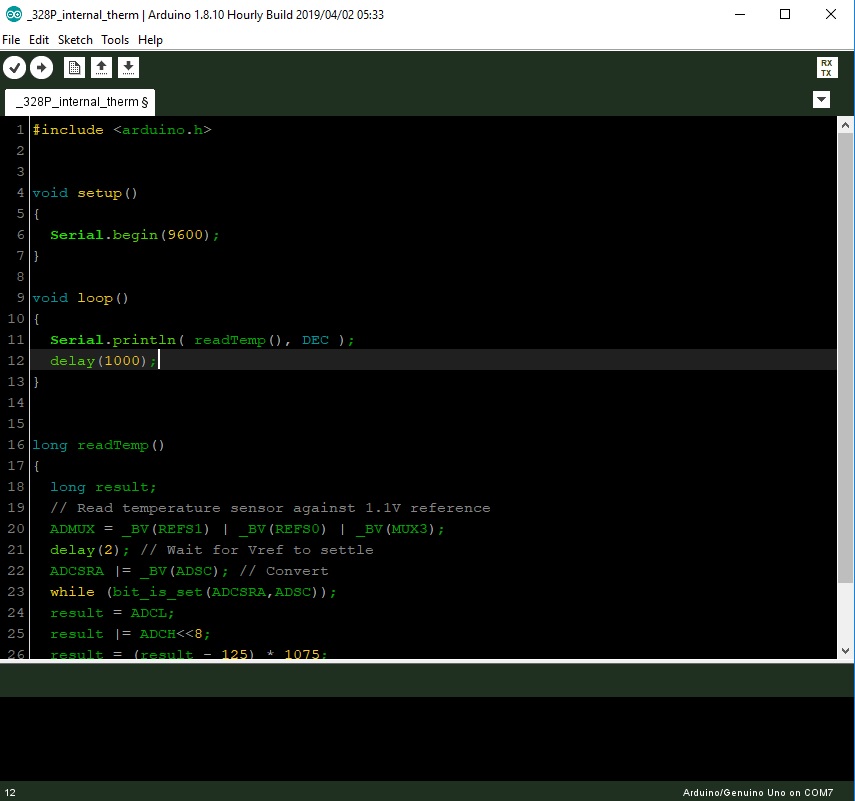Open a sketch with the up-arrow icon

(101, 68)
